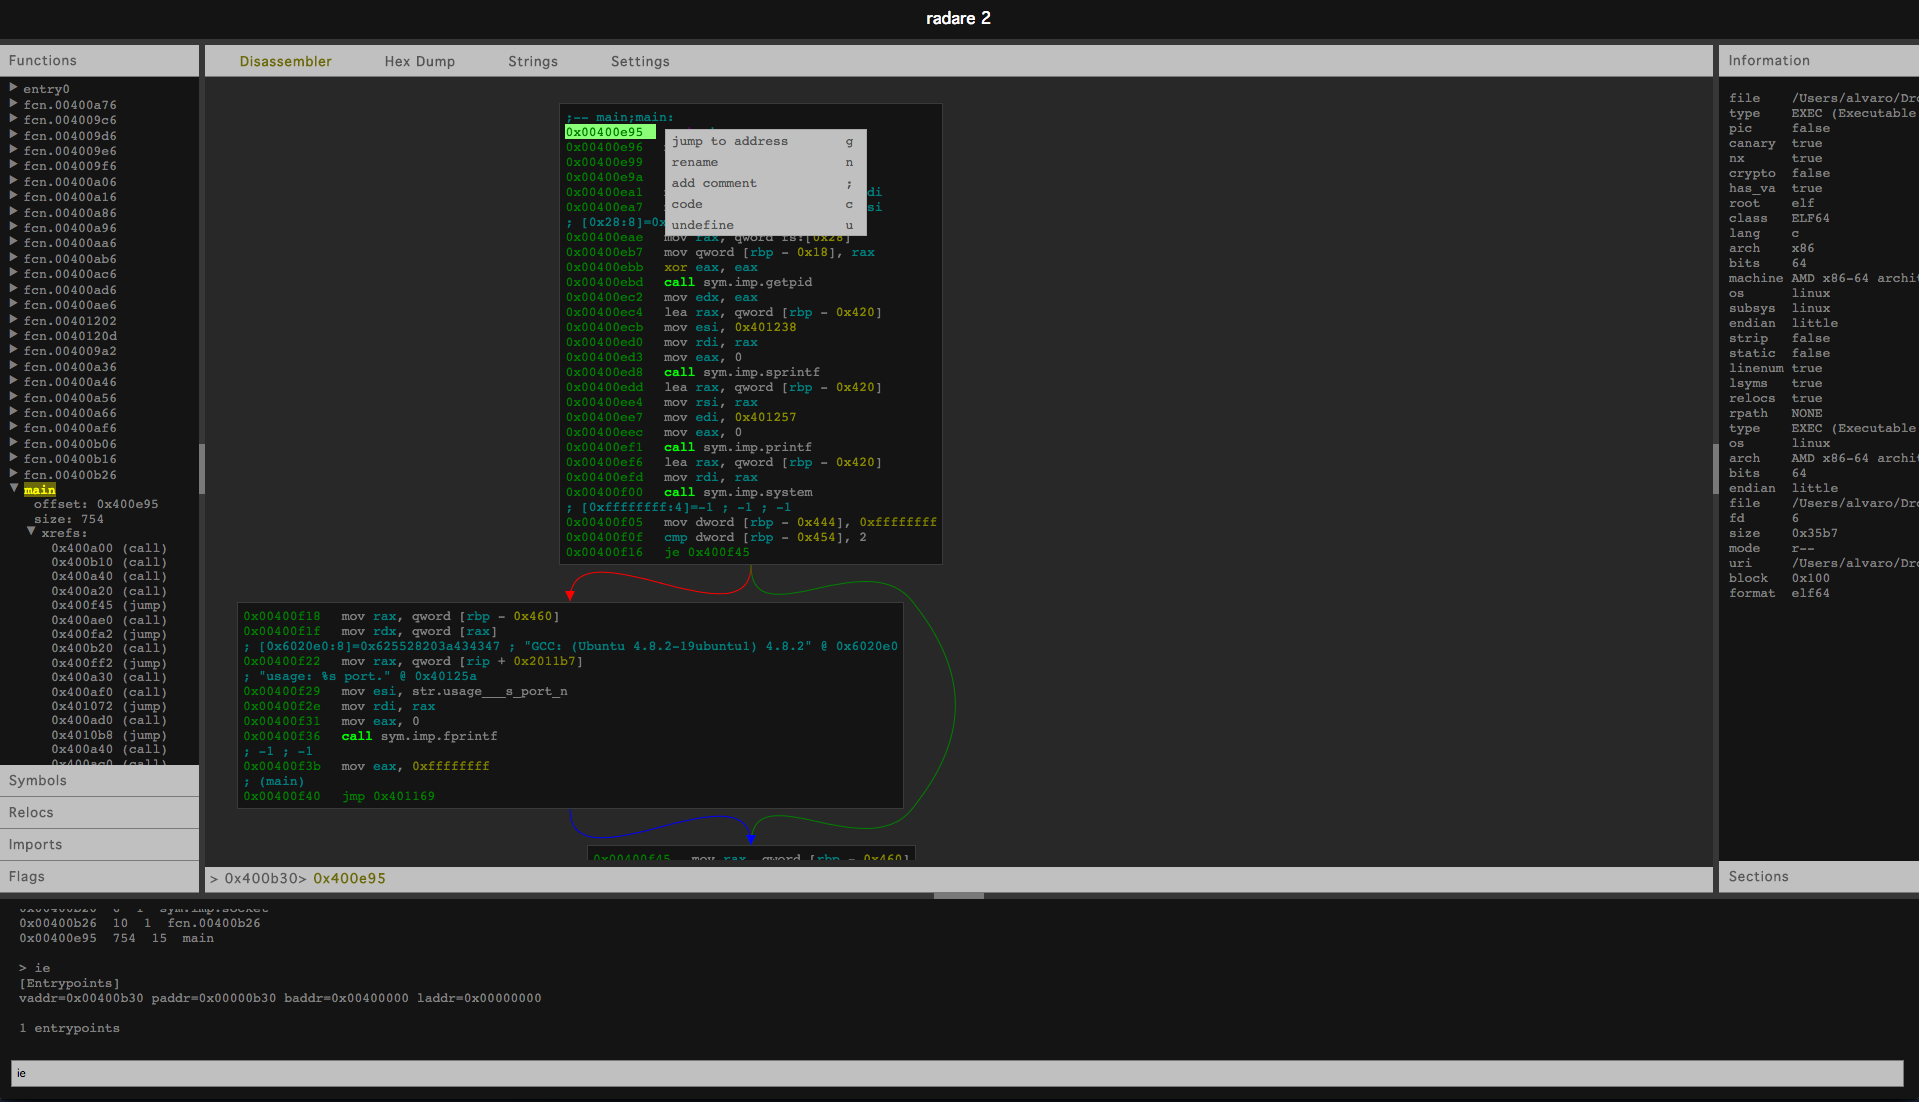Viewport: 1919px width, 1102px height.
Task: Click the canary value in Information
Action: (x=1807, y=143)
